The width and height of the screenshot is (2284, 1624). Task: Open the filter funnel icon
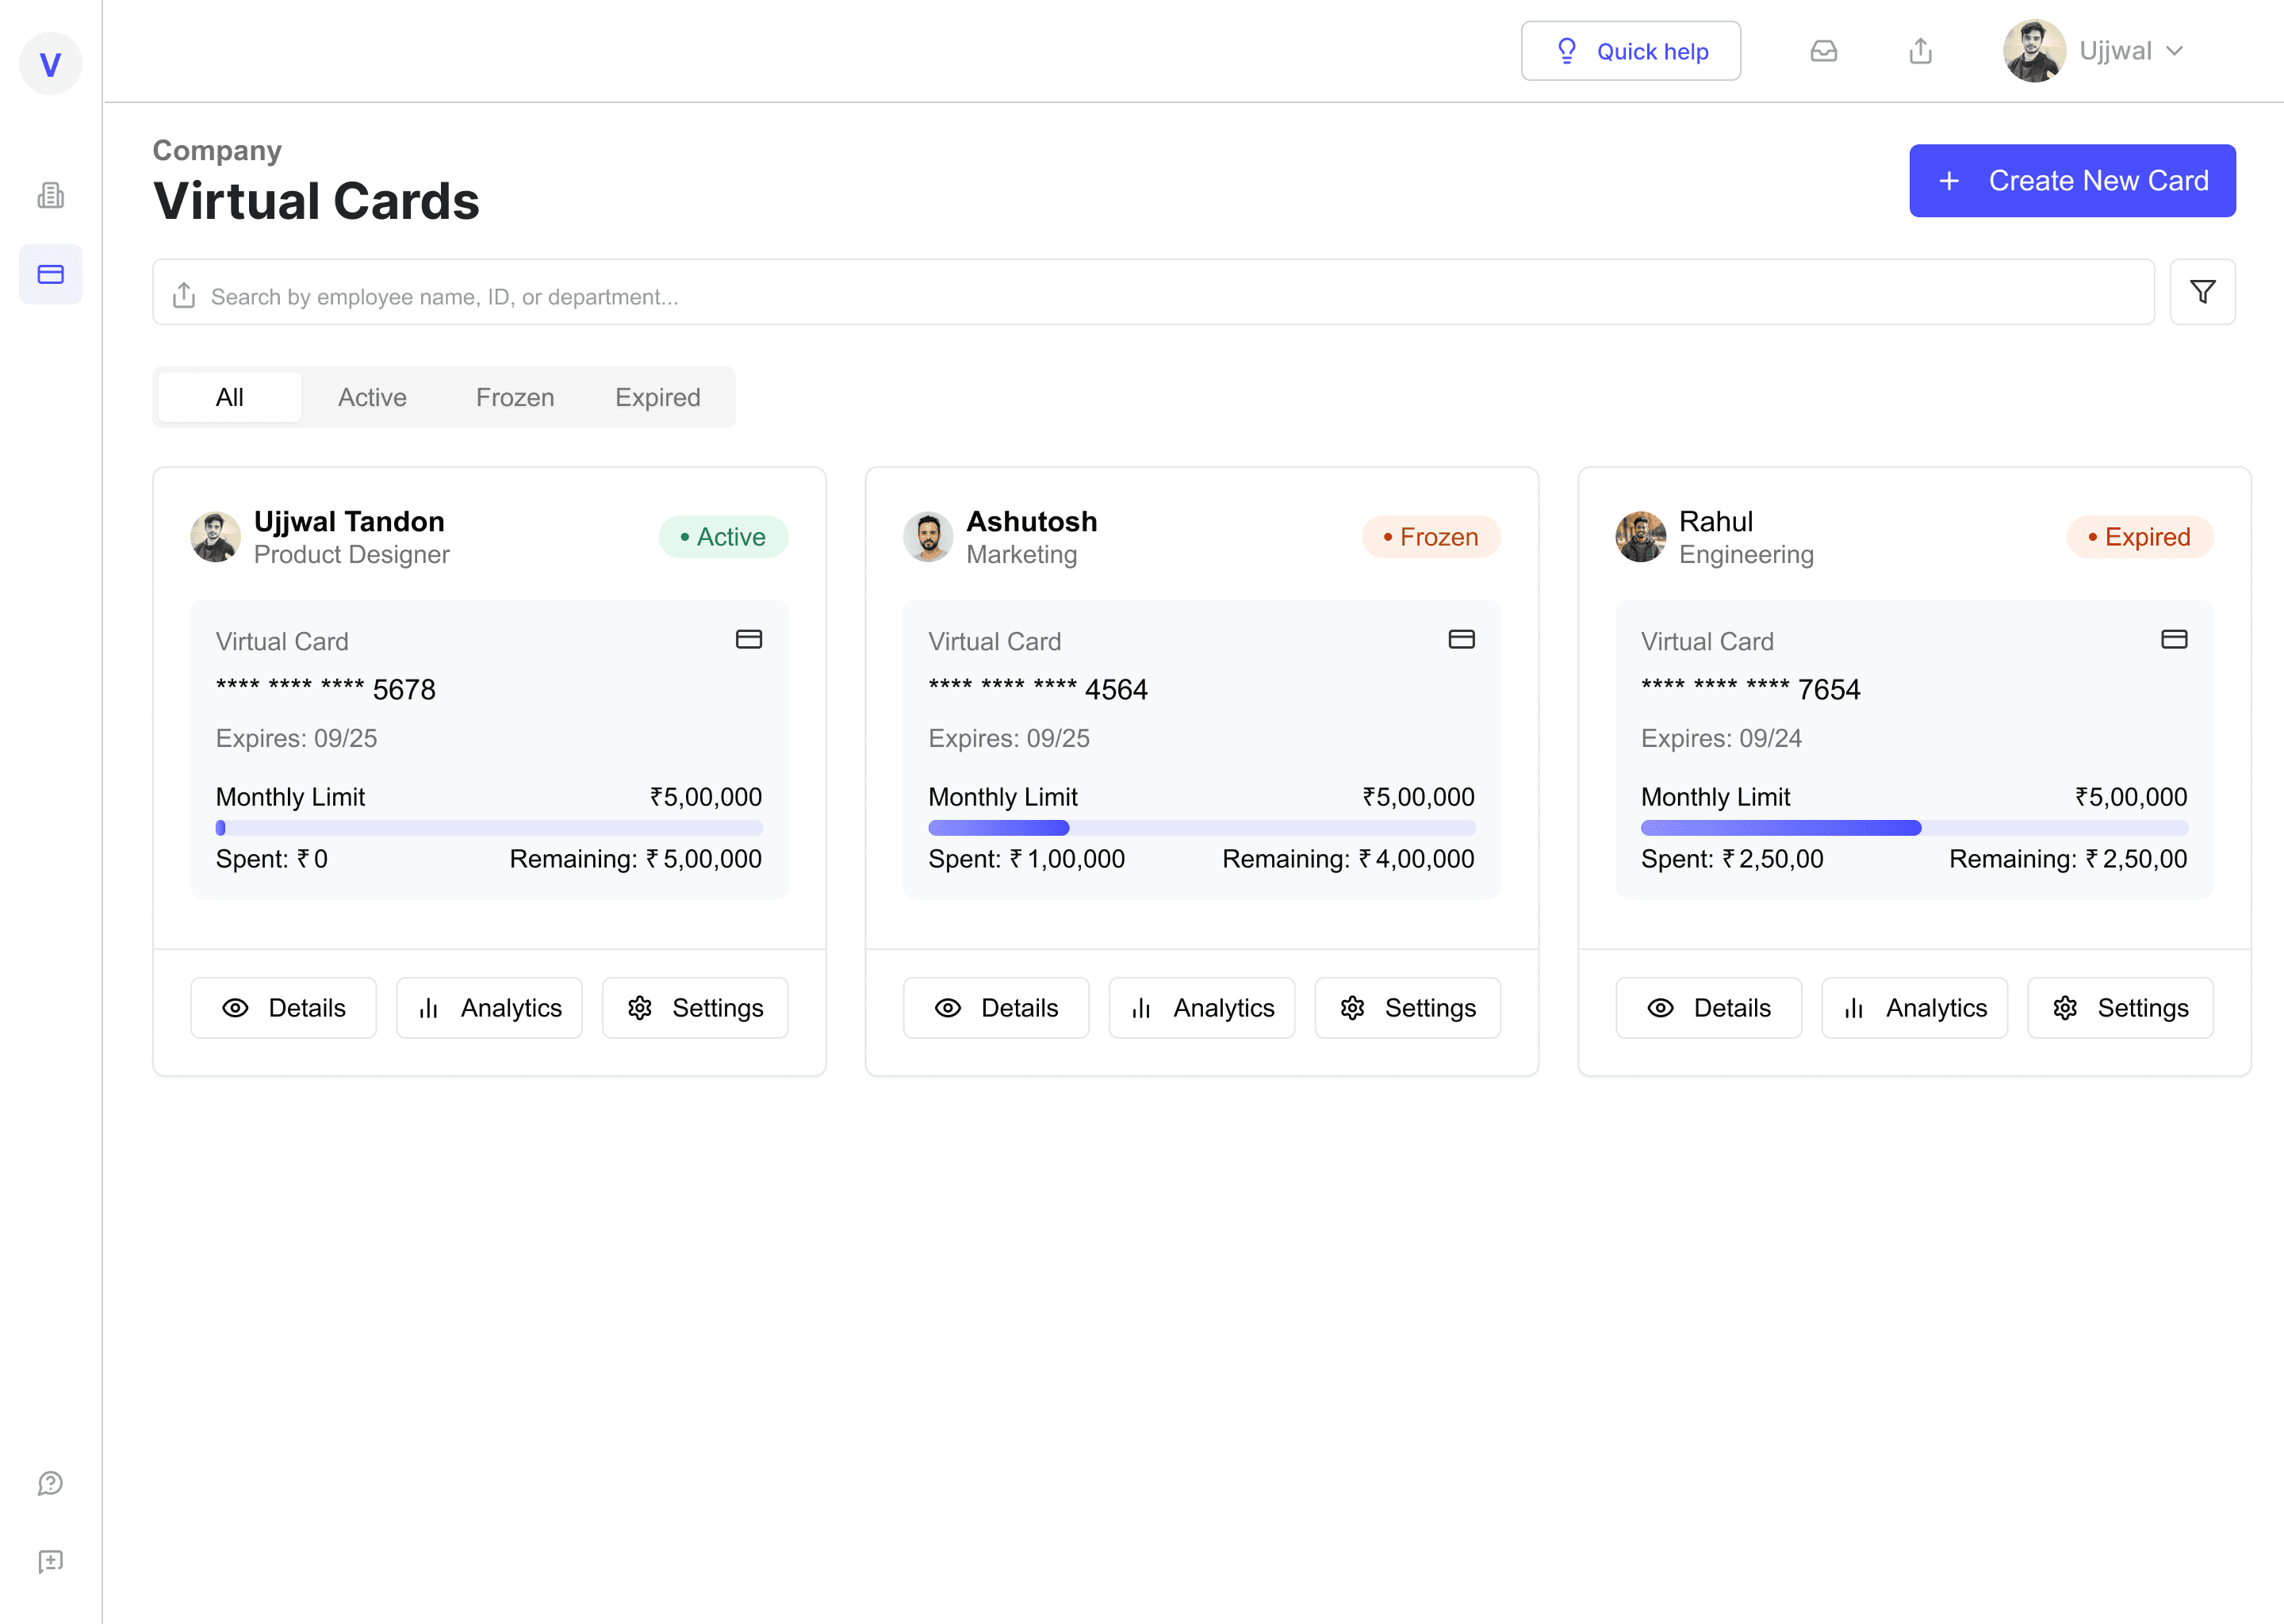pos(2202,292)
